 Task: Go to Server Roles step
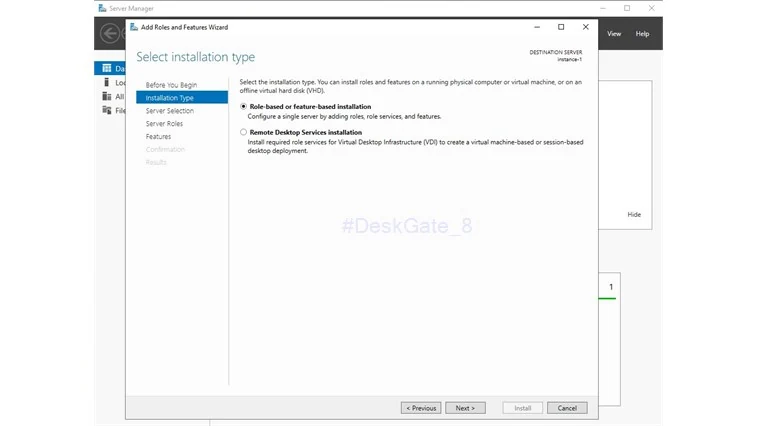[x=164, y=124]
